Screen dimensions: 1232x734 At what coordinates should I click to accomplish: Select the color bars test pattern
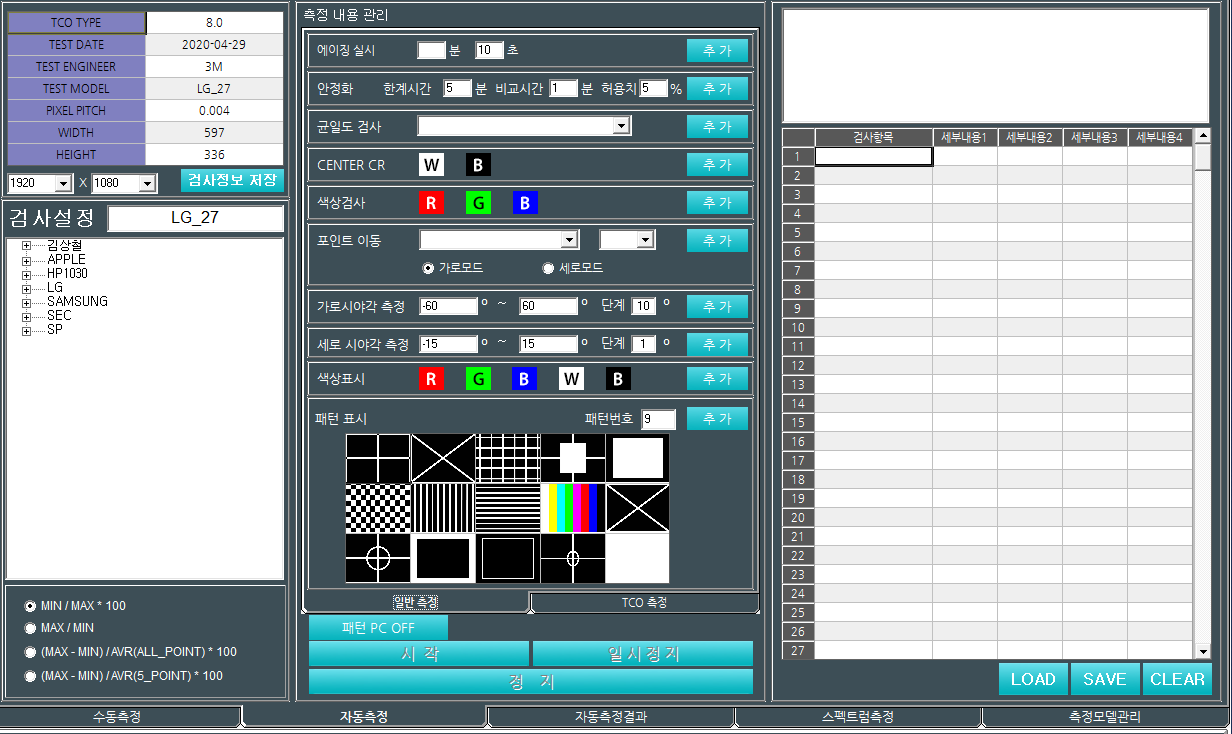573,508
